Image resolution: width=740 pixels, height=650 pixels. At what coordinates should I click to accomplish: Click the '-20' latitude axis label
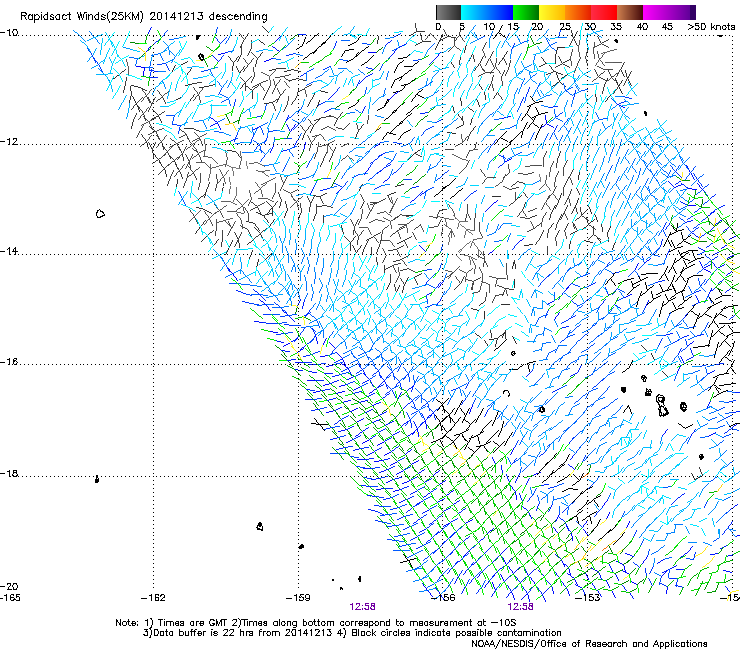(x=9, y=586)
